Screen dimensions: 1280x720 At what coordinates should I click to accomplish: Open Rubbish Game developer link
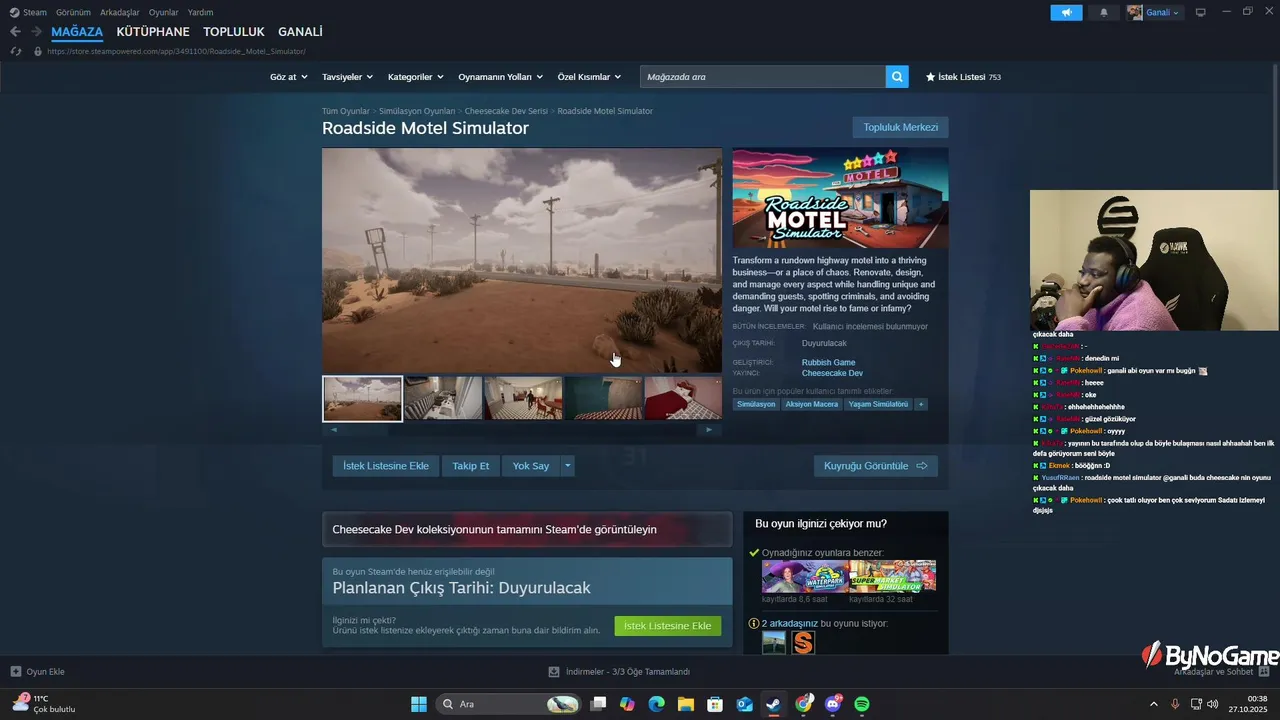pyautogui.click(x=828, y=362)
